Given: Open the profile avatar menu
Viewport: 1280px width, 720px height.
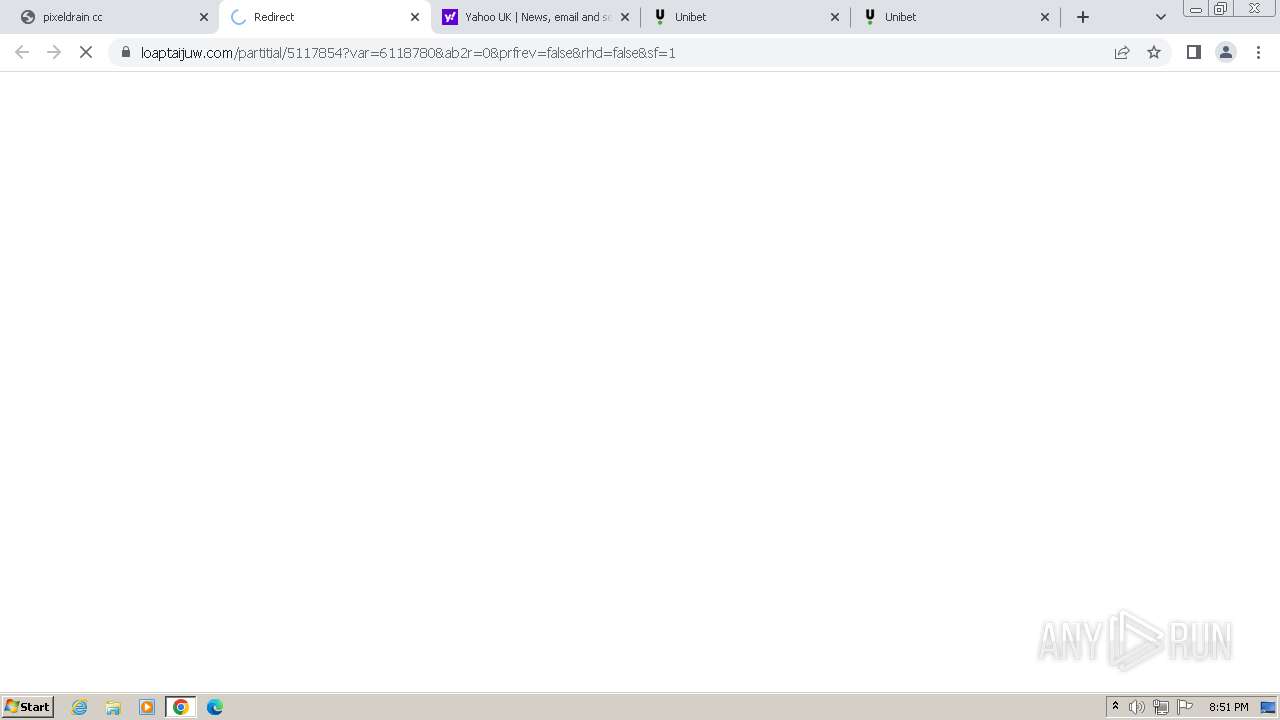Looking at the screenshot, I should pyautogui.click(x=1226, y=52).
